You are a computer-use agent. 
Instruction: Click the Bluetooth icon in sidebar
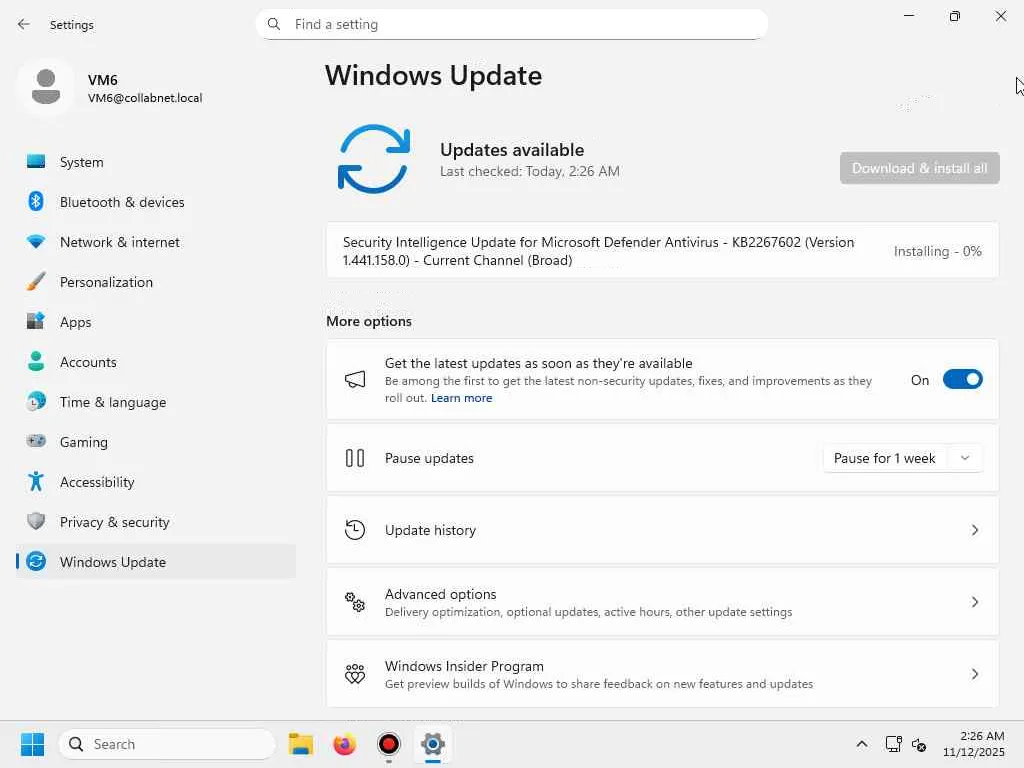tap(36, 201)
